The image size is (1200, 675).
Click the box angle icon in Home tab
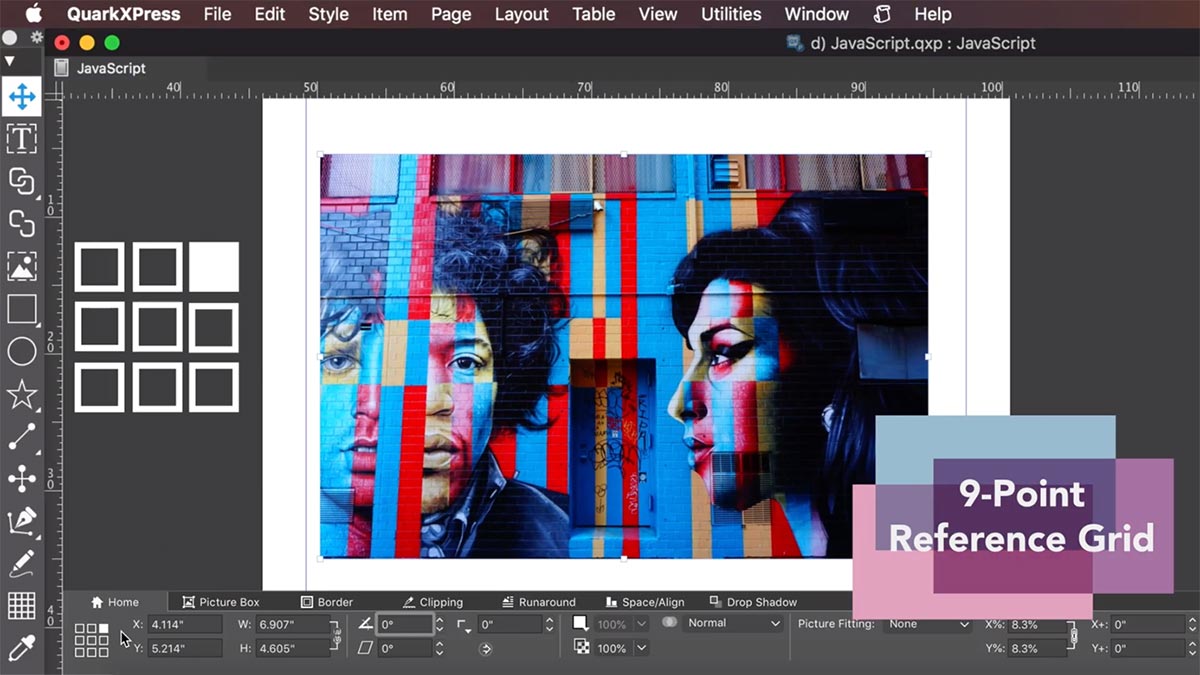pyautogui.click(x=366, y=624)
